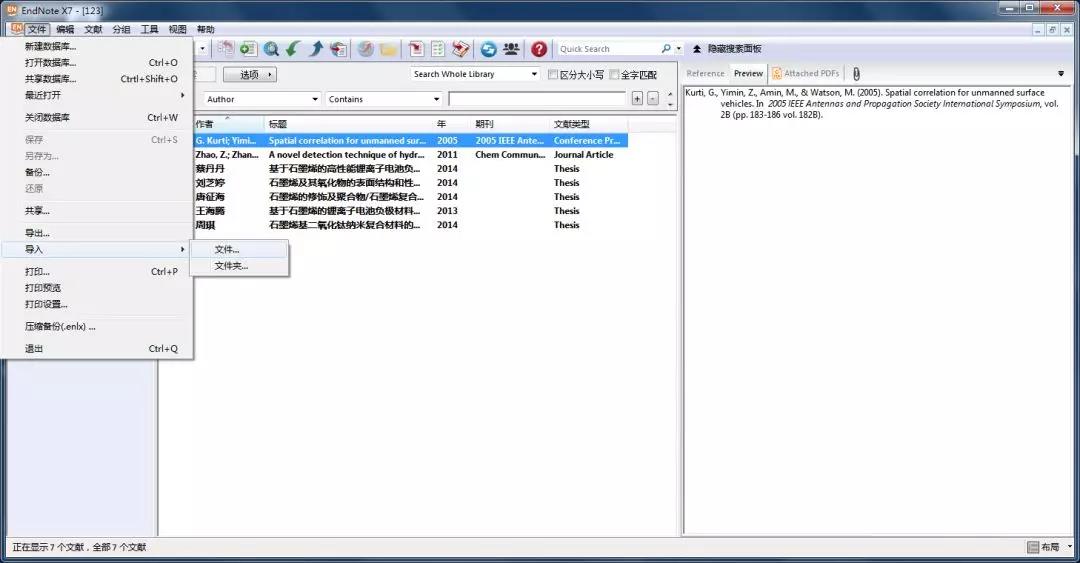Switch to the Reference tab
The width and height of the screenshot is (1080, 563).
705,73
